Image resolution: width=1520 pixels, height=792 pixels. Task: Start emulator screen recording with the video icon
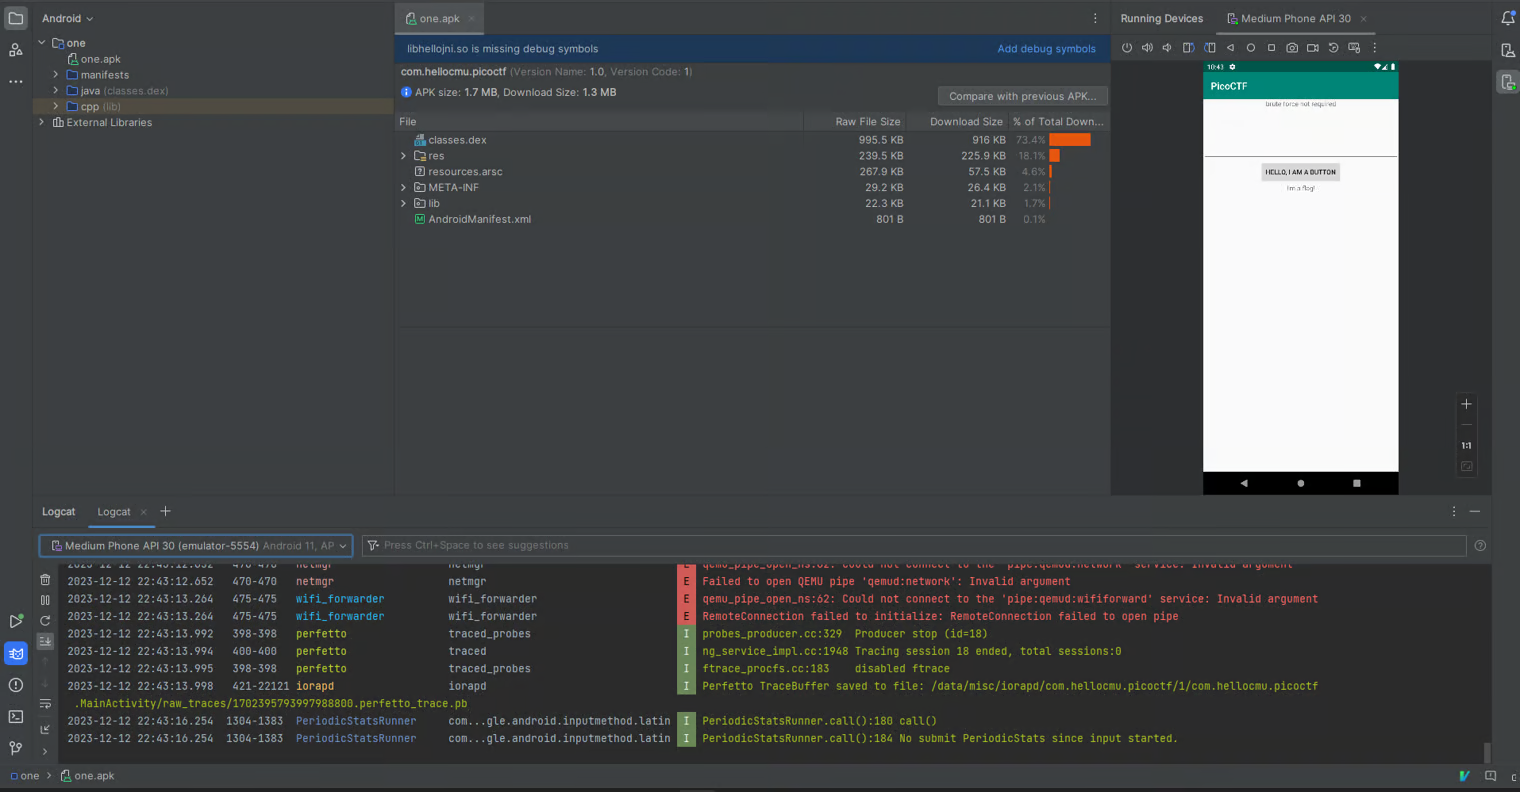(x=1312, y=48)
